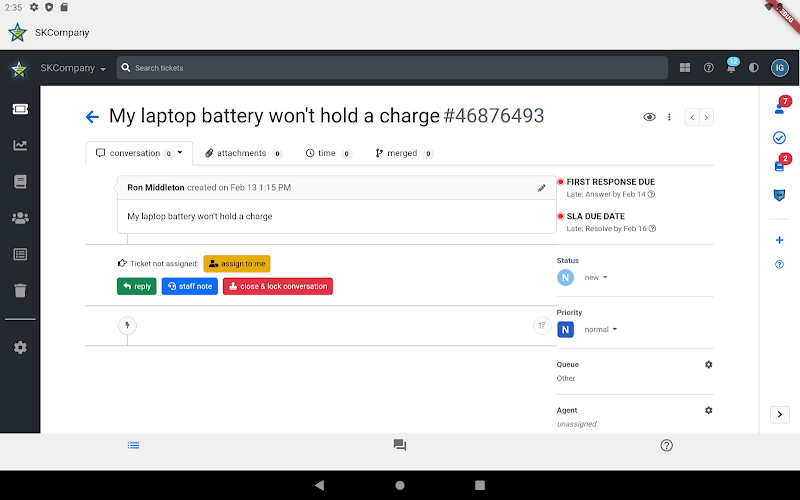
Task: Open Agent settings gear
Action: [708, 410]
